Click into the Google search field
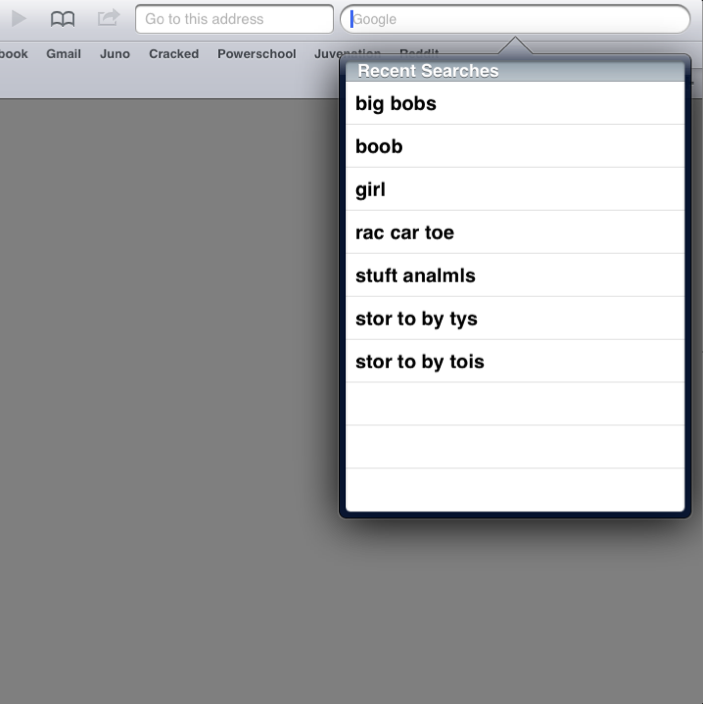This screenshot has height=704, width=703. pos(515,19)
